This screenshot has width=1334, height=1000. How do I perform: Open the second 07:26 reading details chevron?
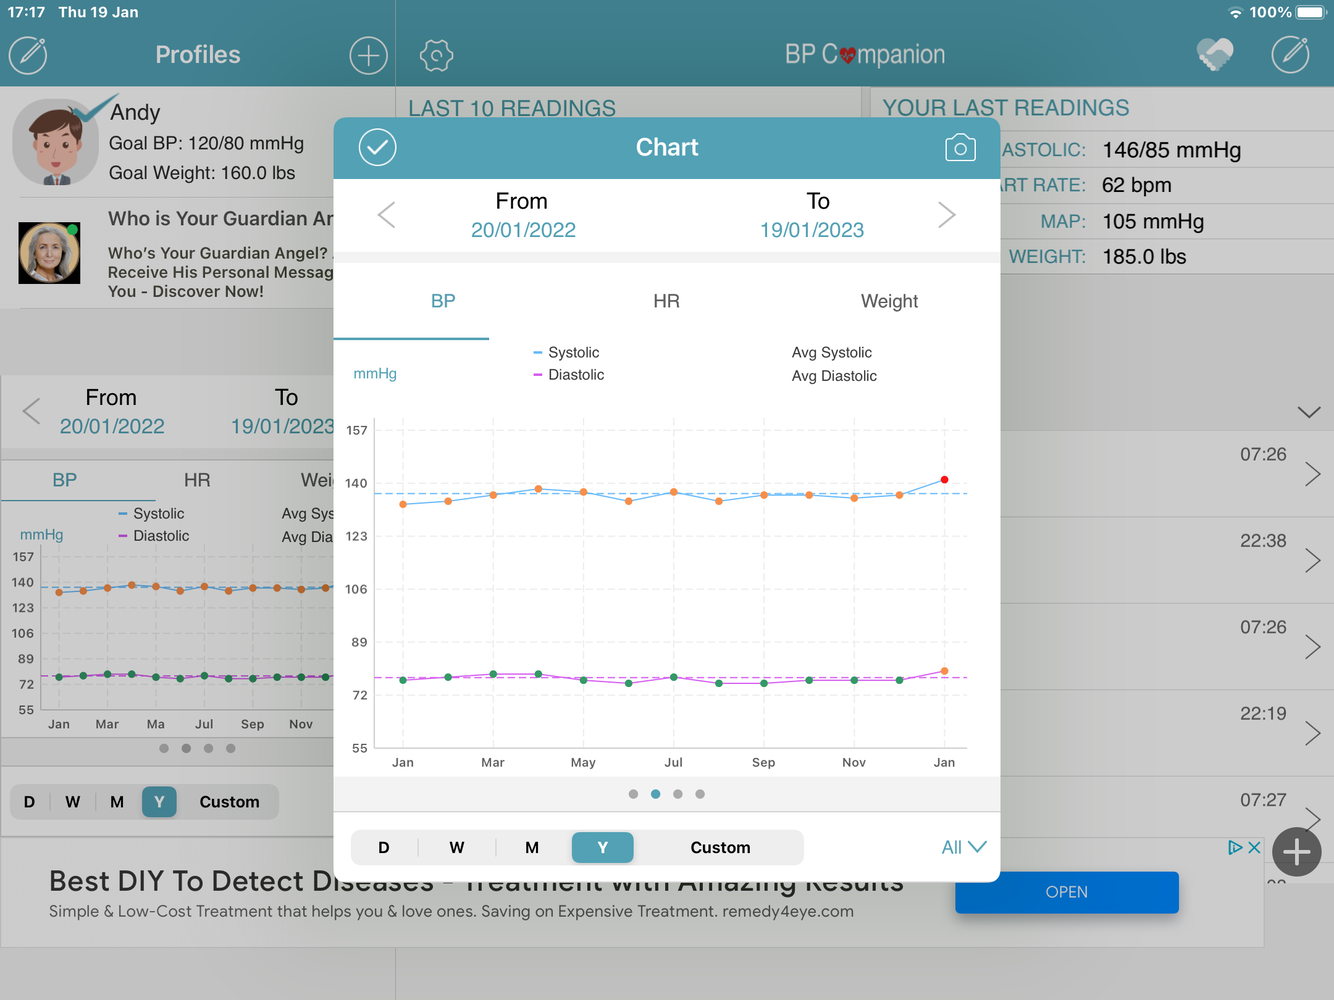(x=1313, y=647)
